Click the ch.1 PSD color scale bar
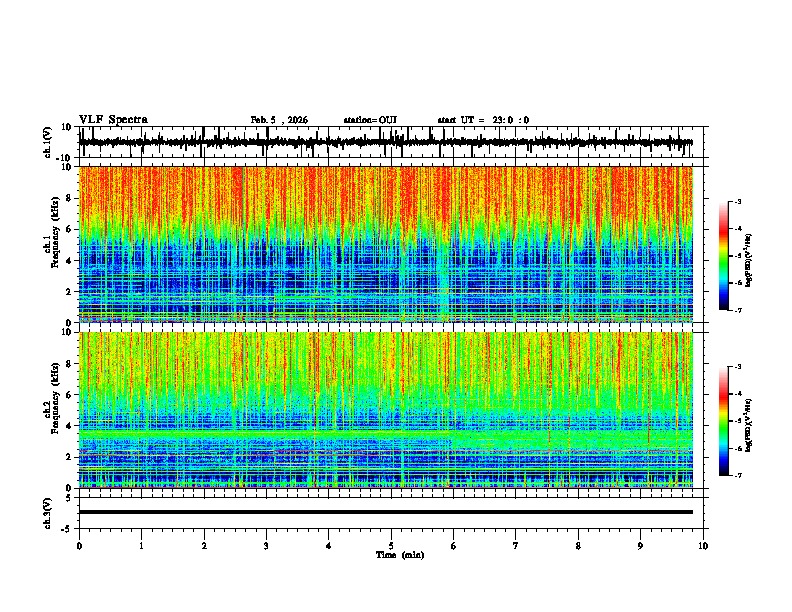The image size is (792, 612). point(723,256)
